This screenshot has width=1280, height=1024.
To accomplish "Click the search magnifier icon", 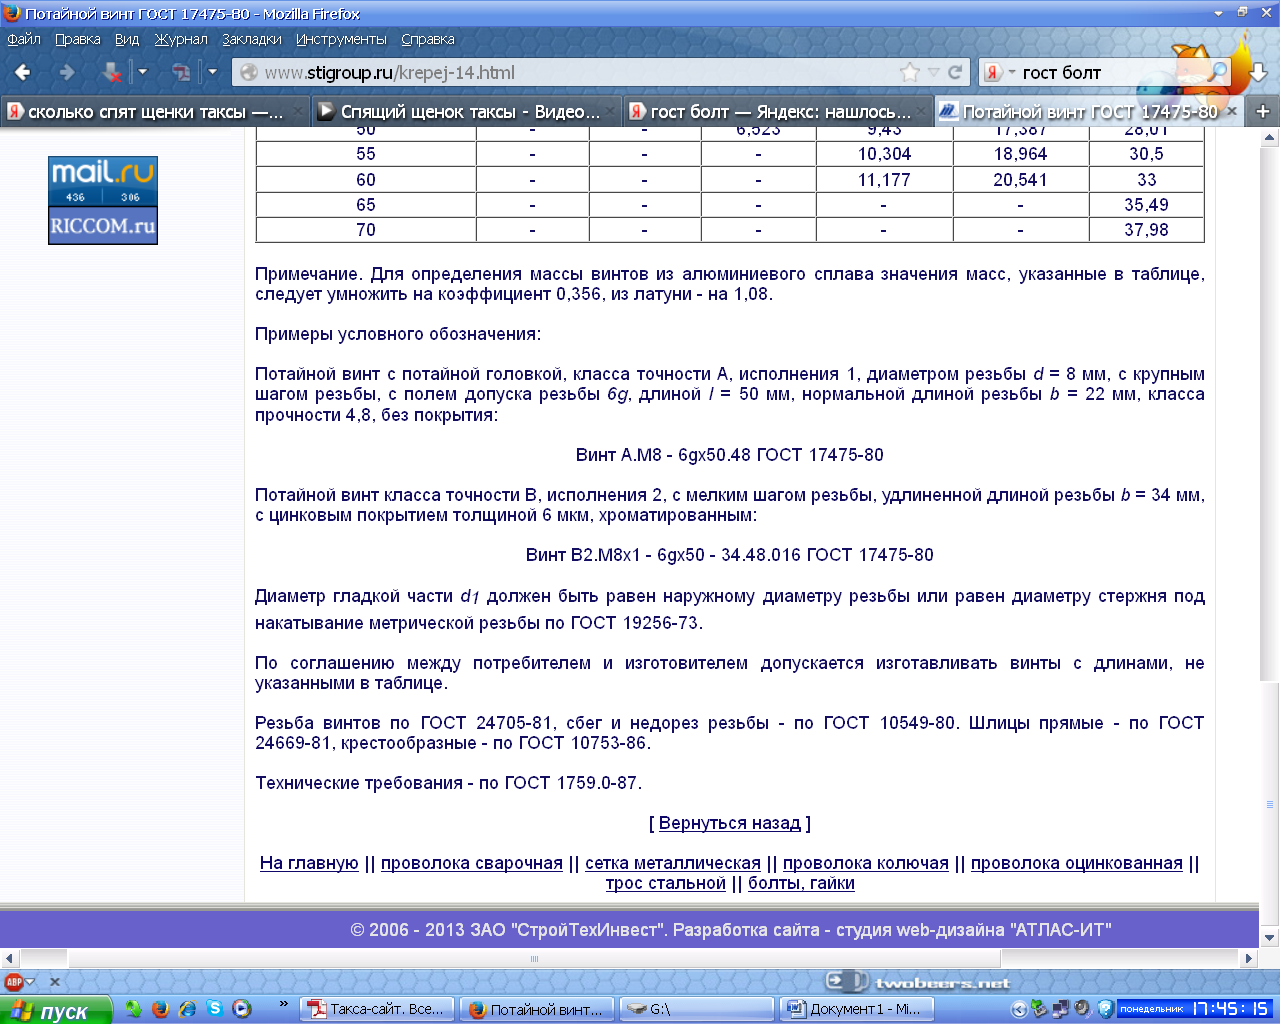I will tap(1217, 72).
